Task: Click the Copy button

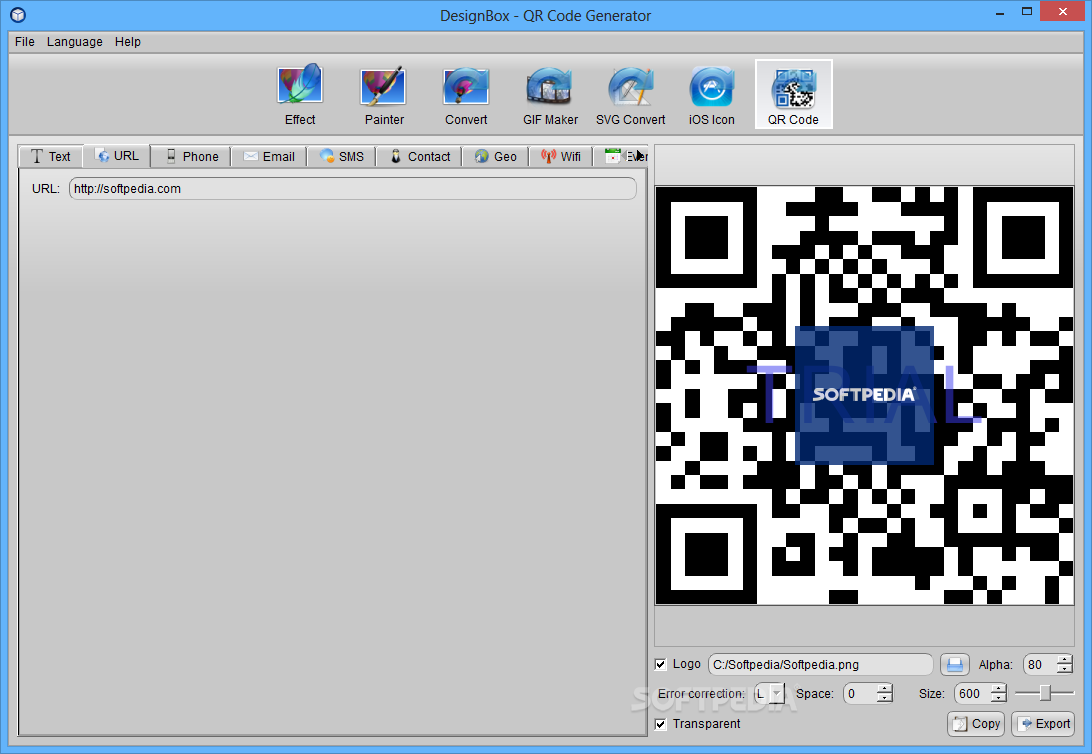Action: (976, 724)
